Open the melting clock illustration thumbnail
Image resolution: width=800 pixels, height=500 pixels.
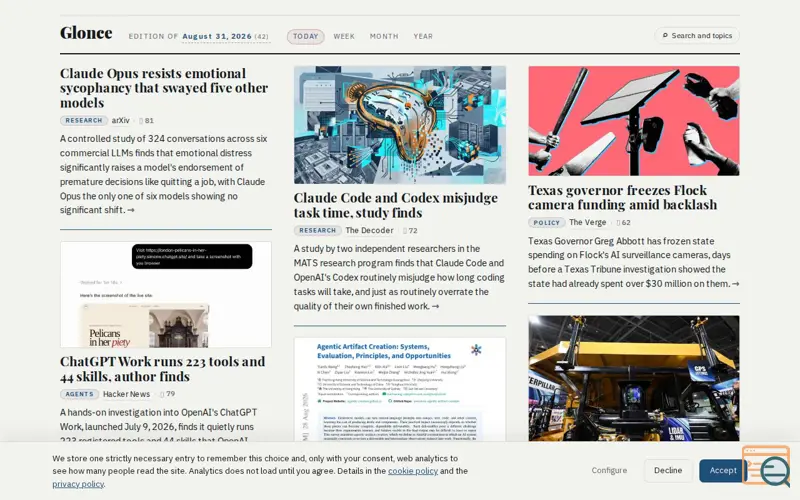pos(399,124)
